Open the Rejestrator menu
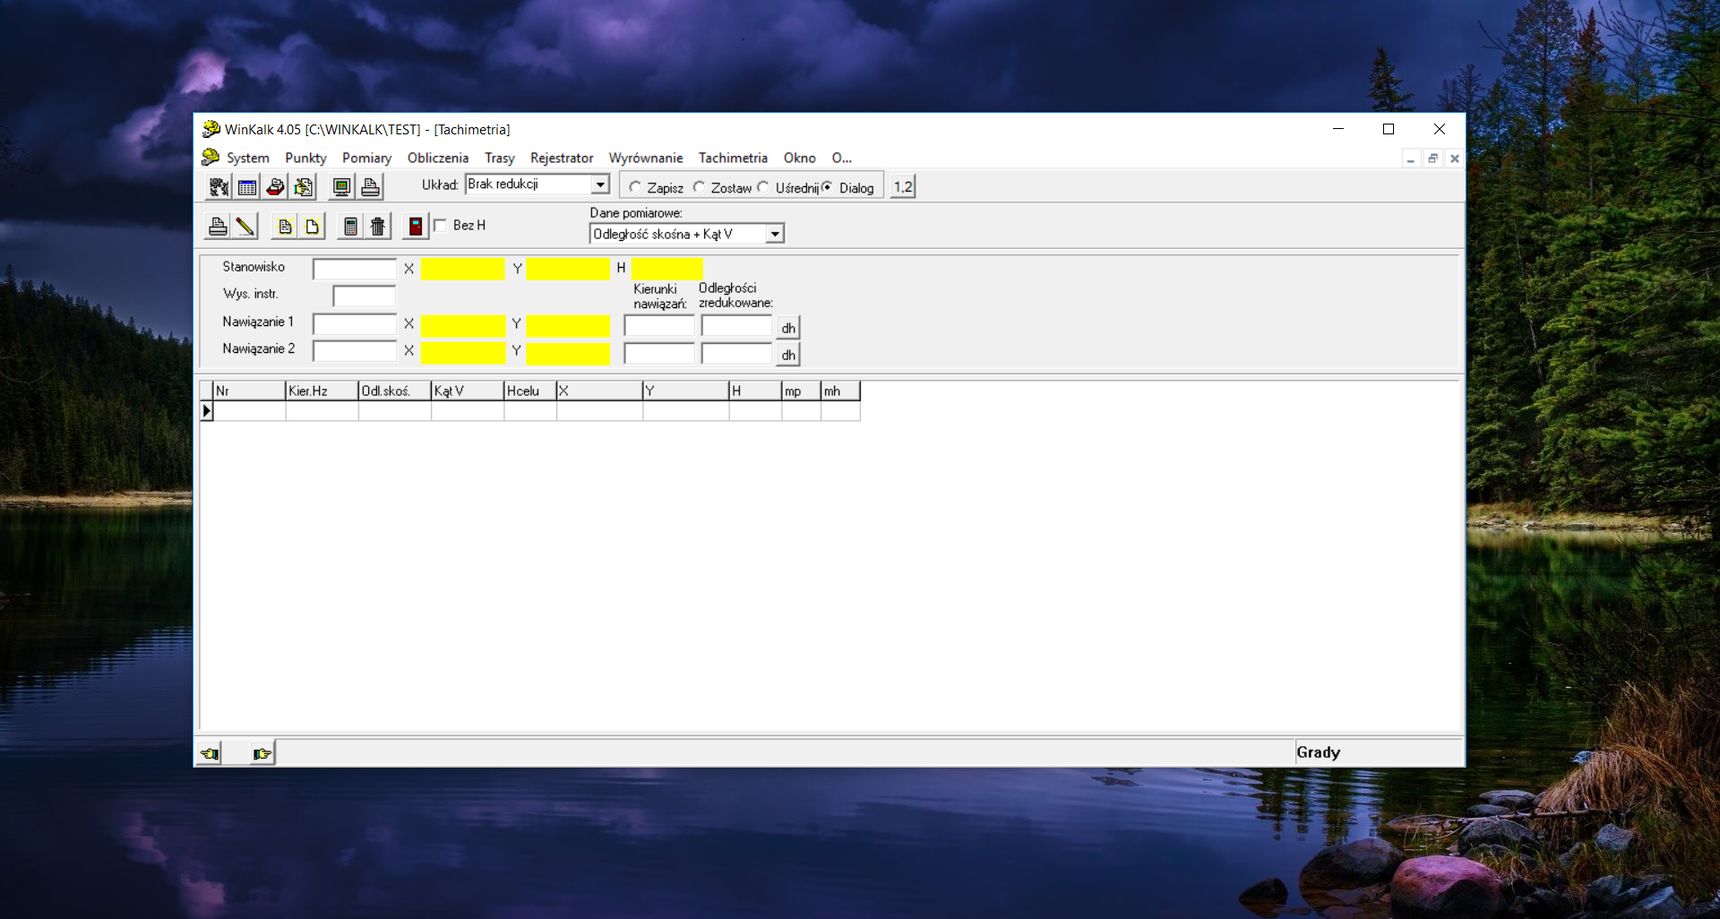 [x=562, y=158]
